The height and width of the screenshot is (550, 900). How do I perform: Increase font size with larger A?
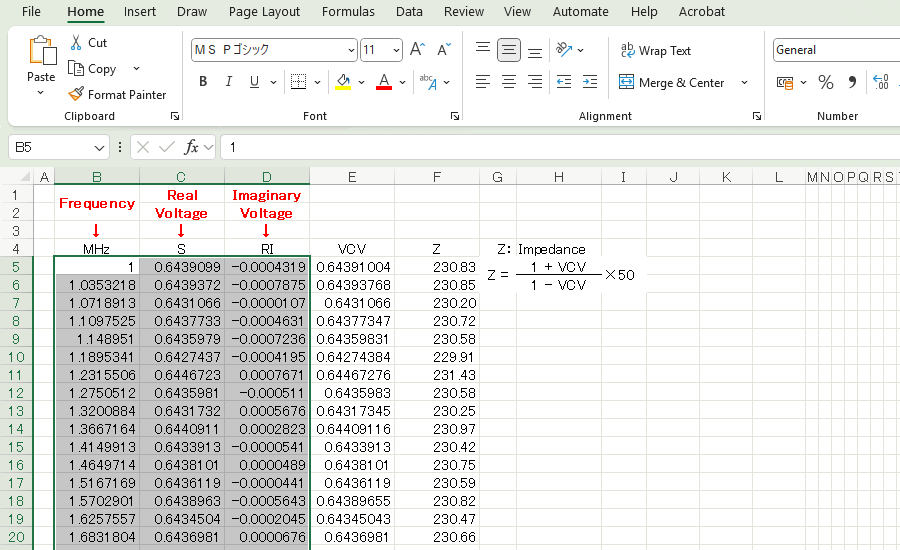(417, 50)
